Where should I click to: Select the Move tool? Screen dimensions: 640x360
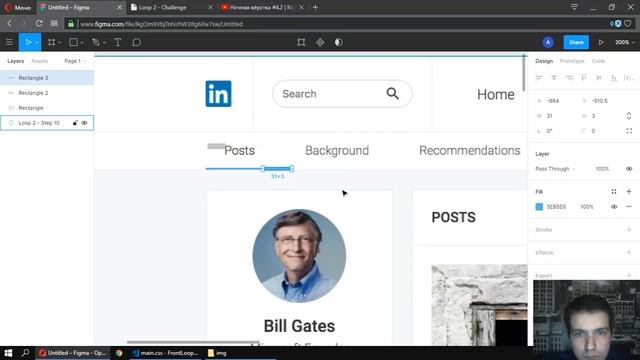coord(27,42)
